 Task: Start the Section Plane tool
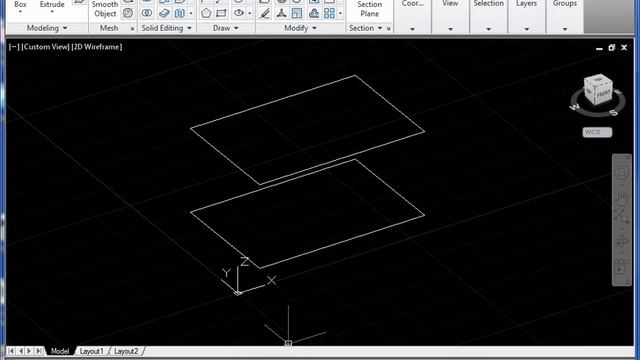(369, 9)
